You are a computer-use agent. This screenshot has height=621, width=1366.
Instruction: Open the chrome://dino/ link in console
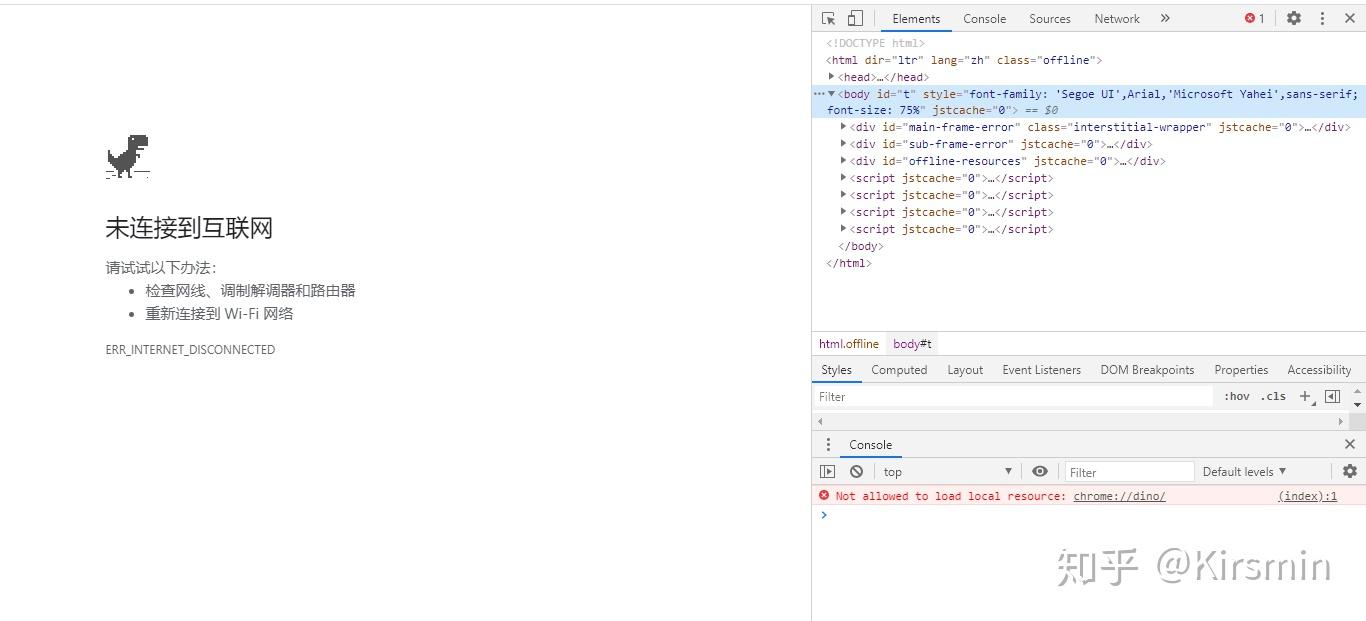pyautogui.click(x=1119, y=496)
